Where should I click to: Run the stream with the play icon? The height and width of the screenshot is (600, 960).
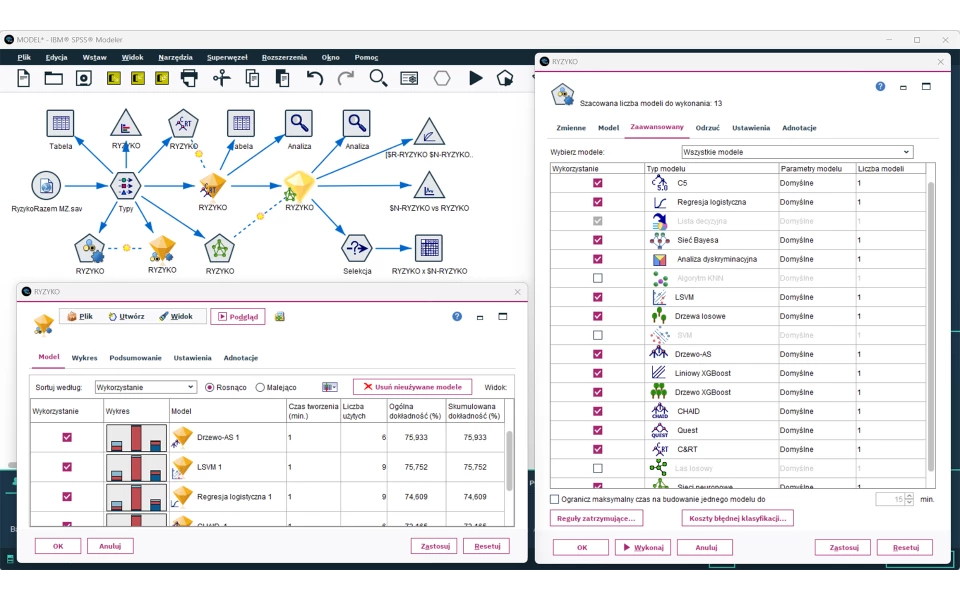coord(476,78)
